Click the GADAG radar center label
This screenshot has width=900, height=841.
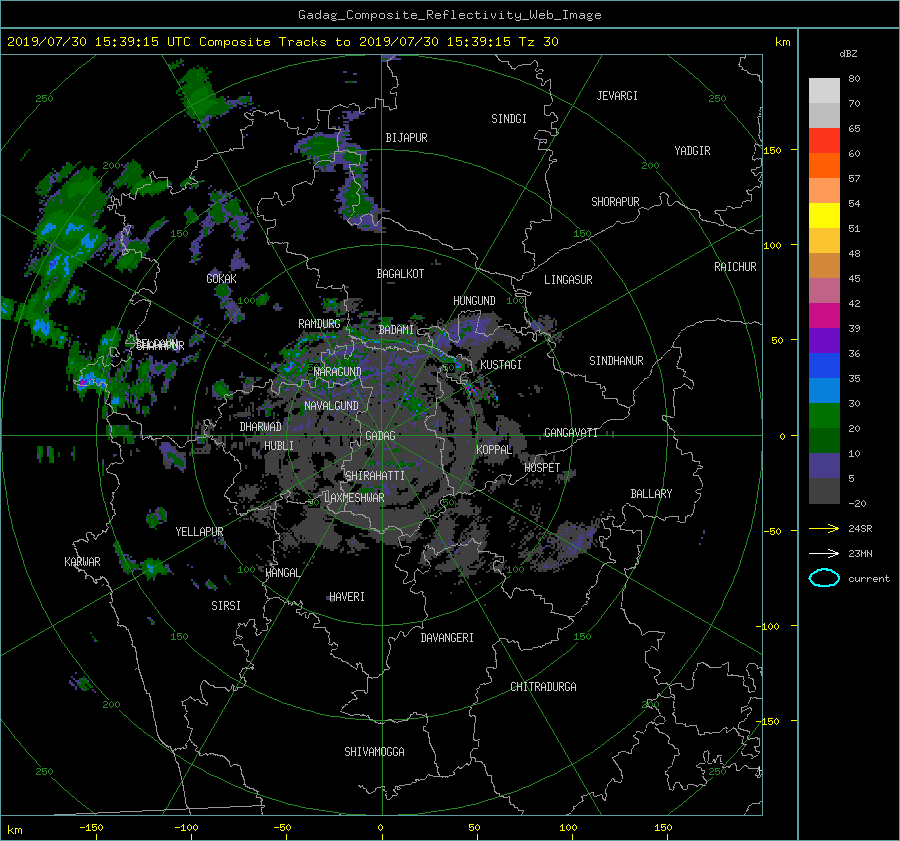point(380,436)
